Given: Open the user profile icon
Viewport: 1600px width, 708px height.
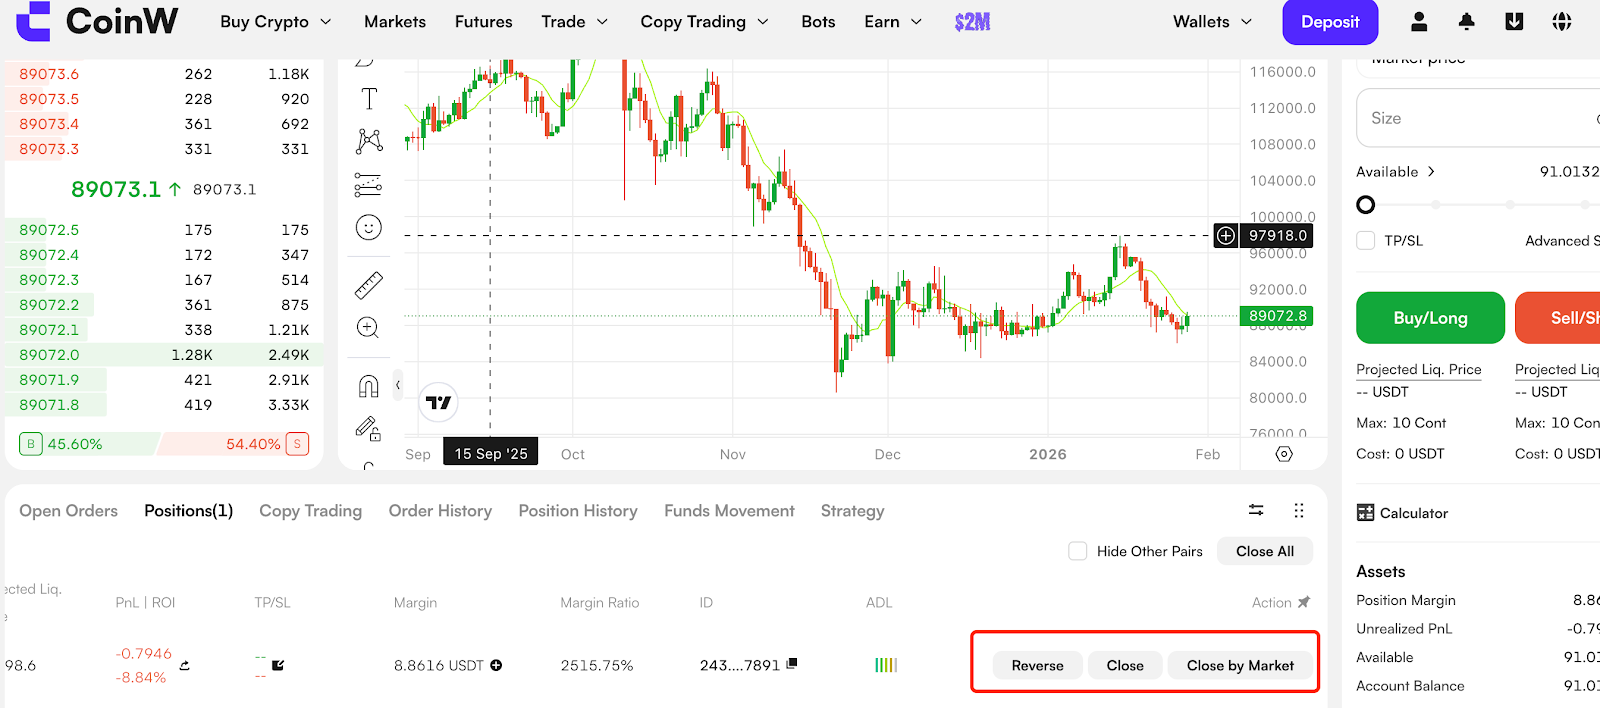Looking at the screenshot, I should click(x=1419, y=22).
